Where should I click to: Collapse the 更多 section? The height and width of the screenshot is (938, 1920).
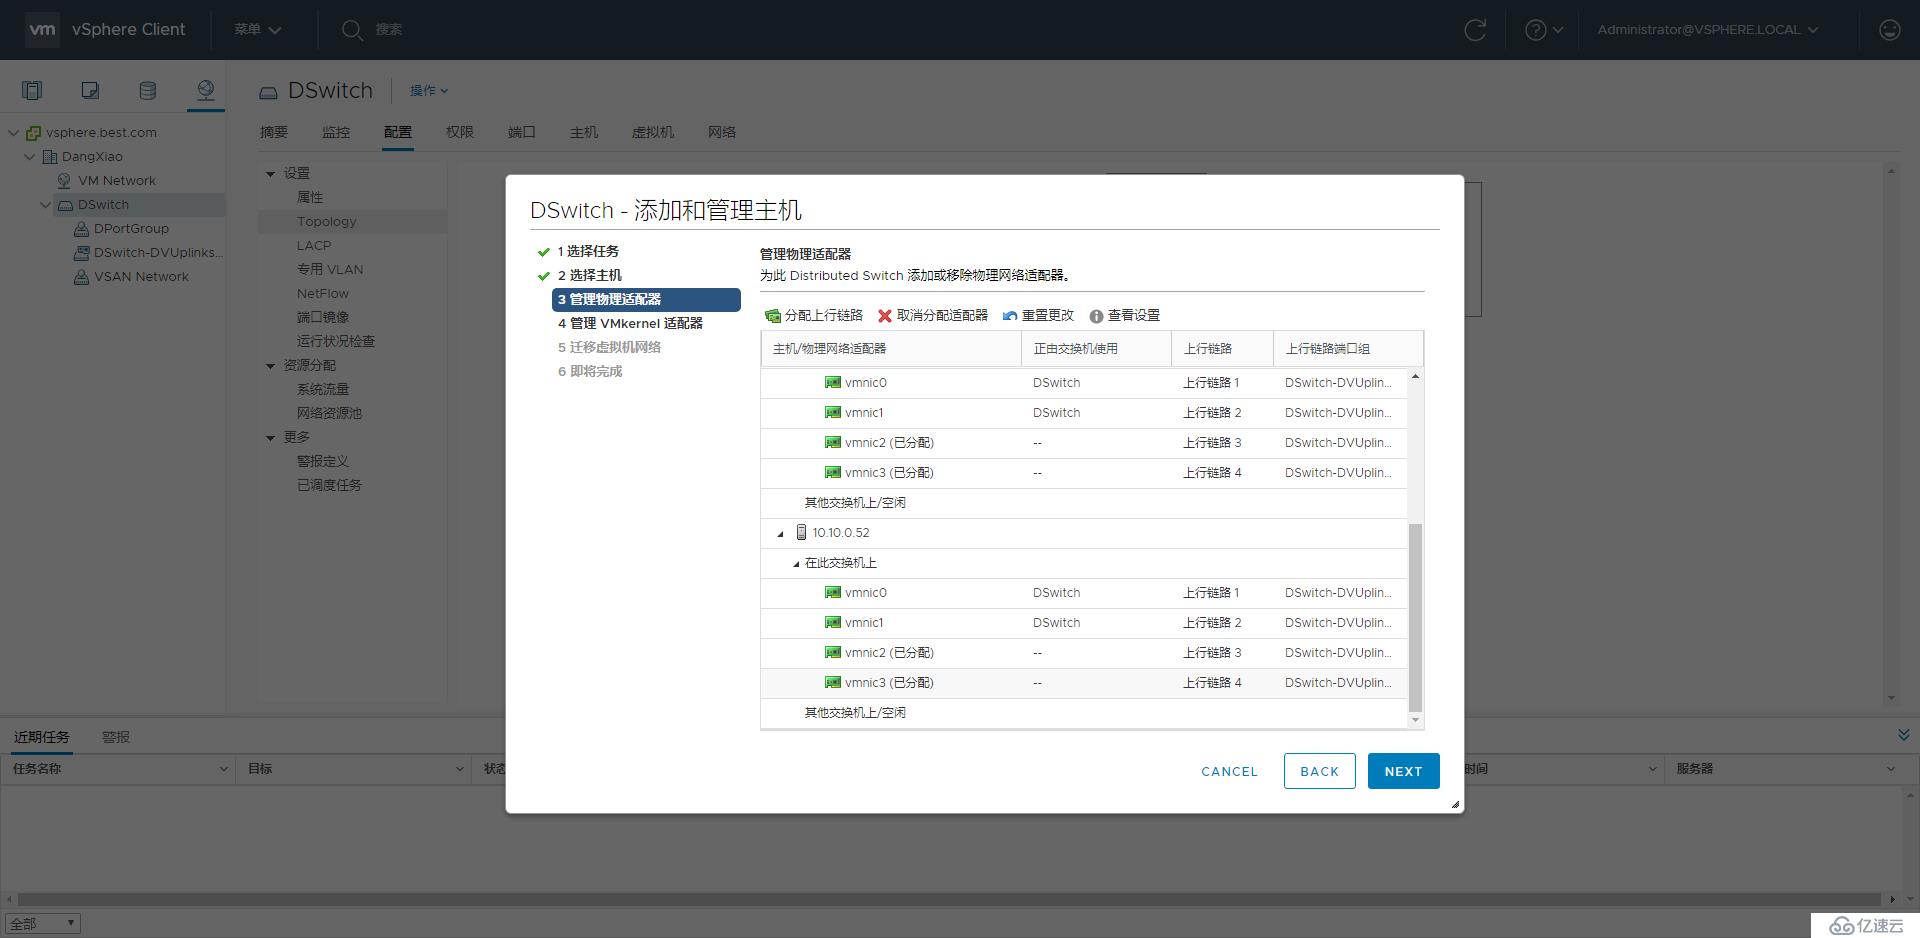(x=270, y=438)
